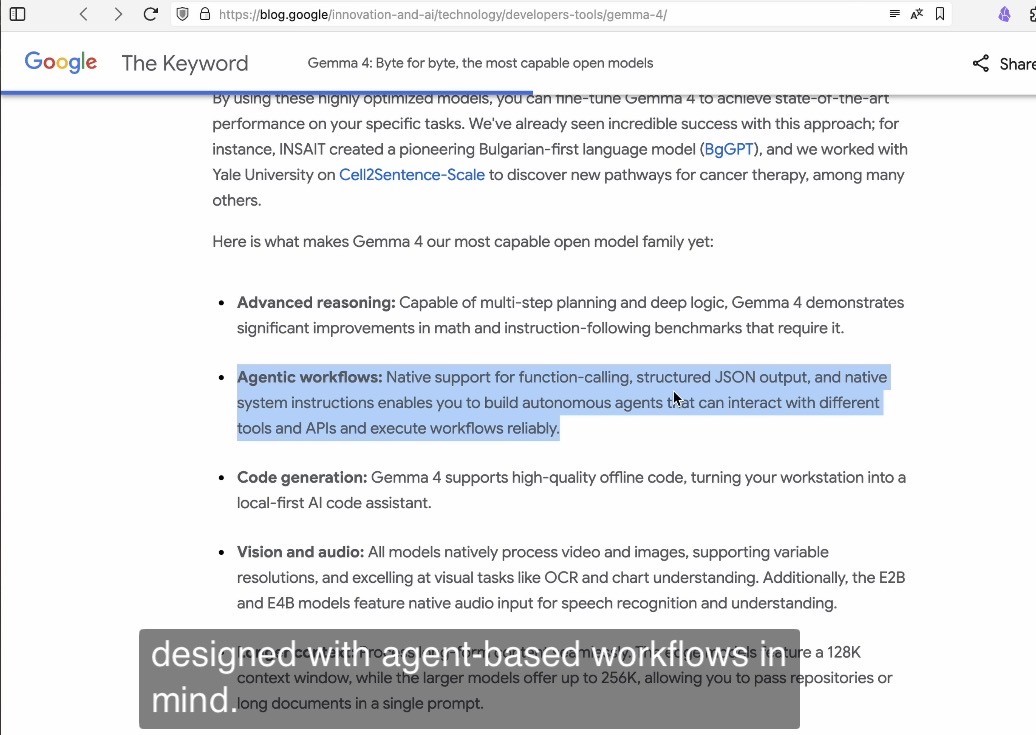
Task: Click the translate page icon
Action: 917,14
